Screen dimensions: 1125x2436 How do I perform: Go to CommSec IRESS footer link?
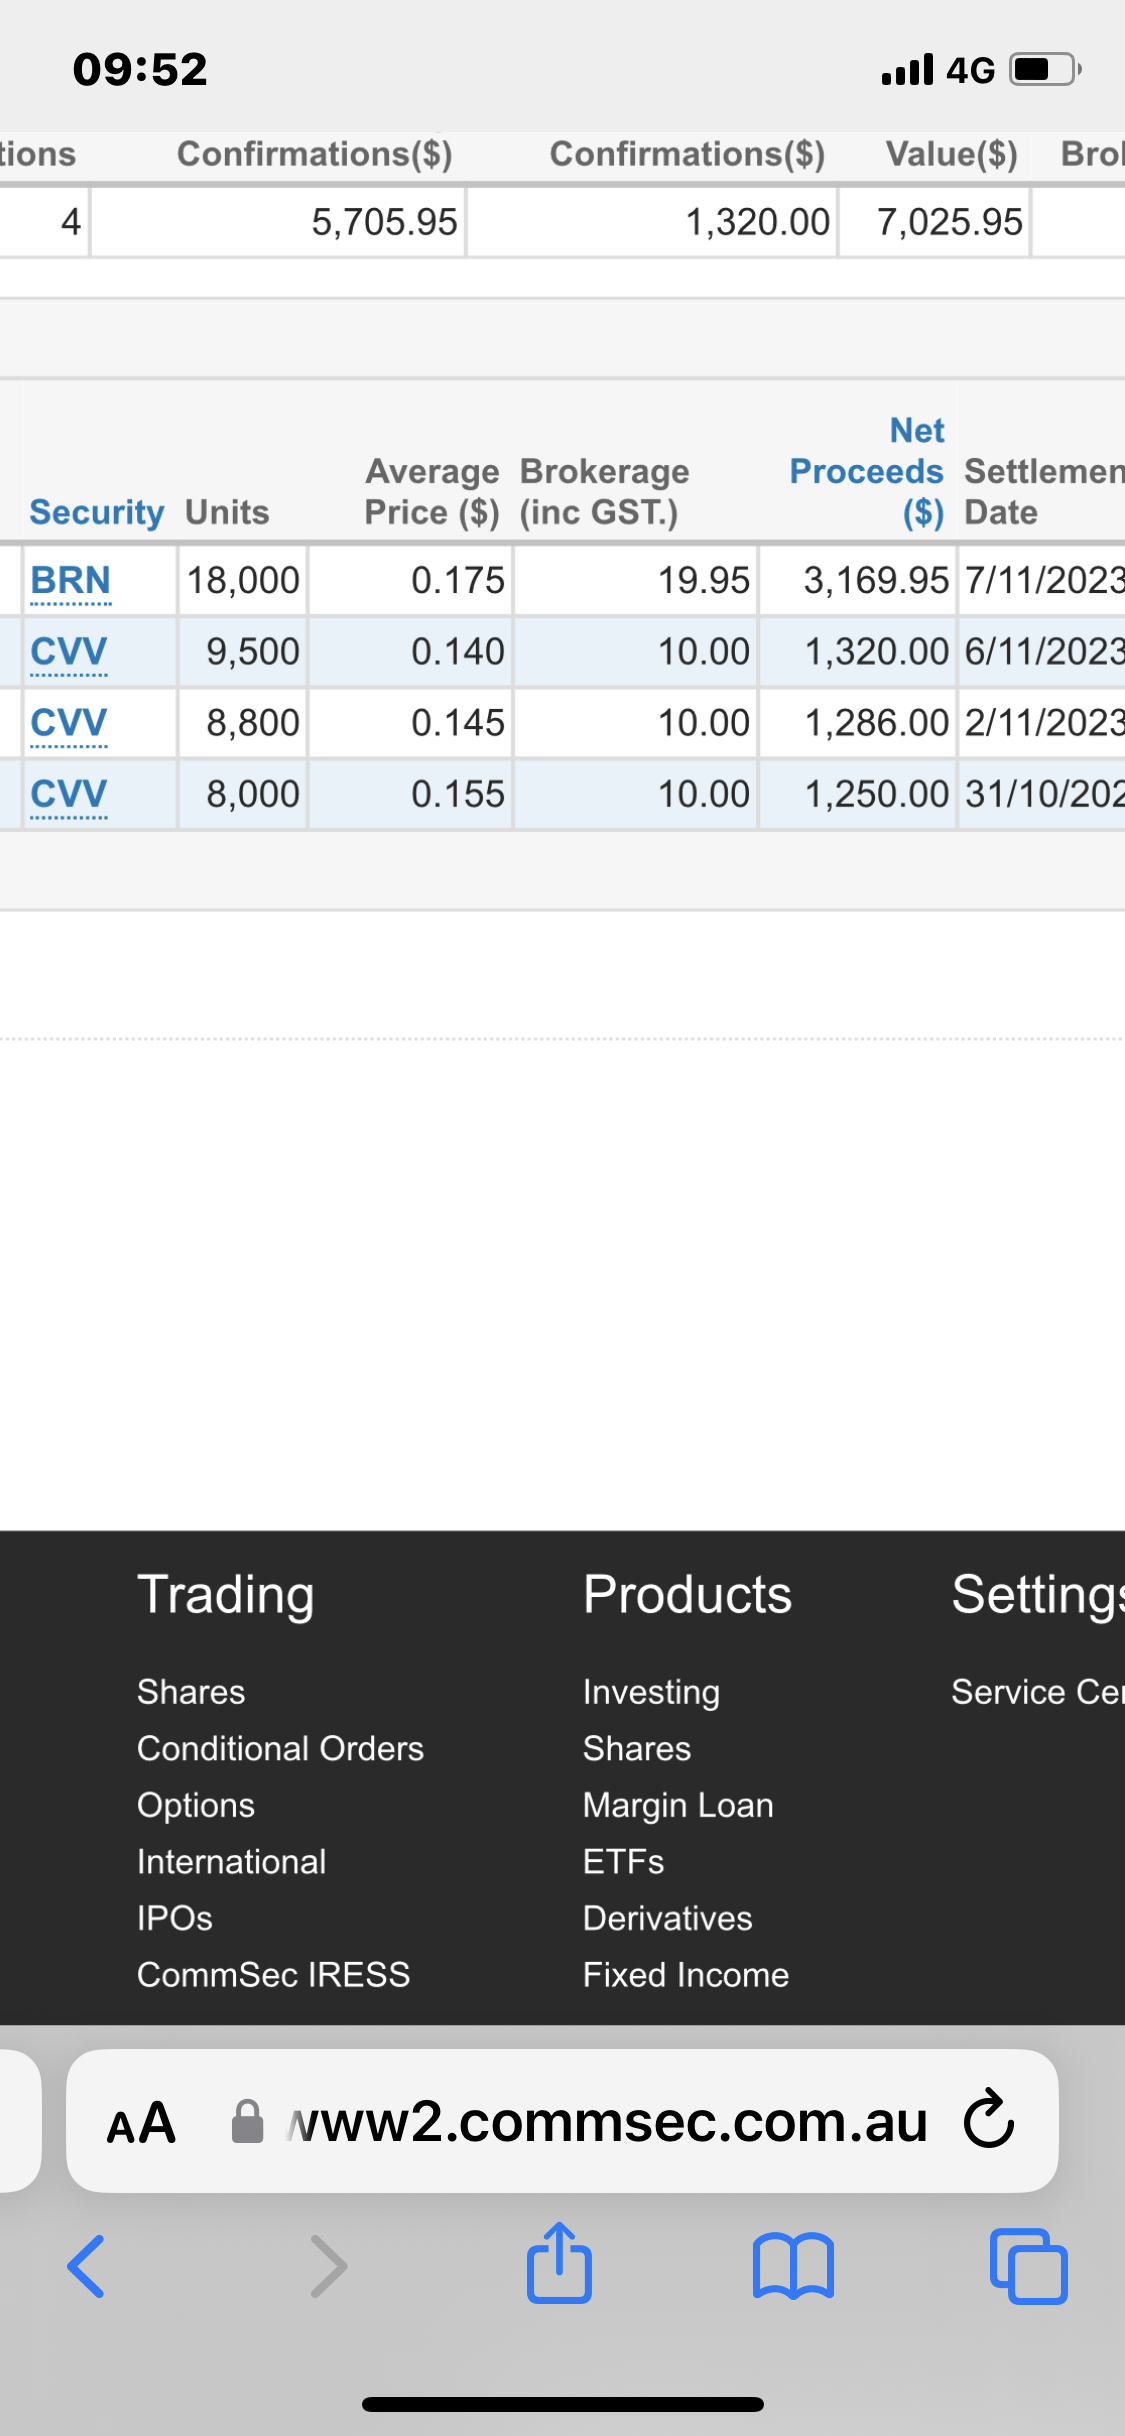pos(273,1974)
